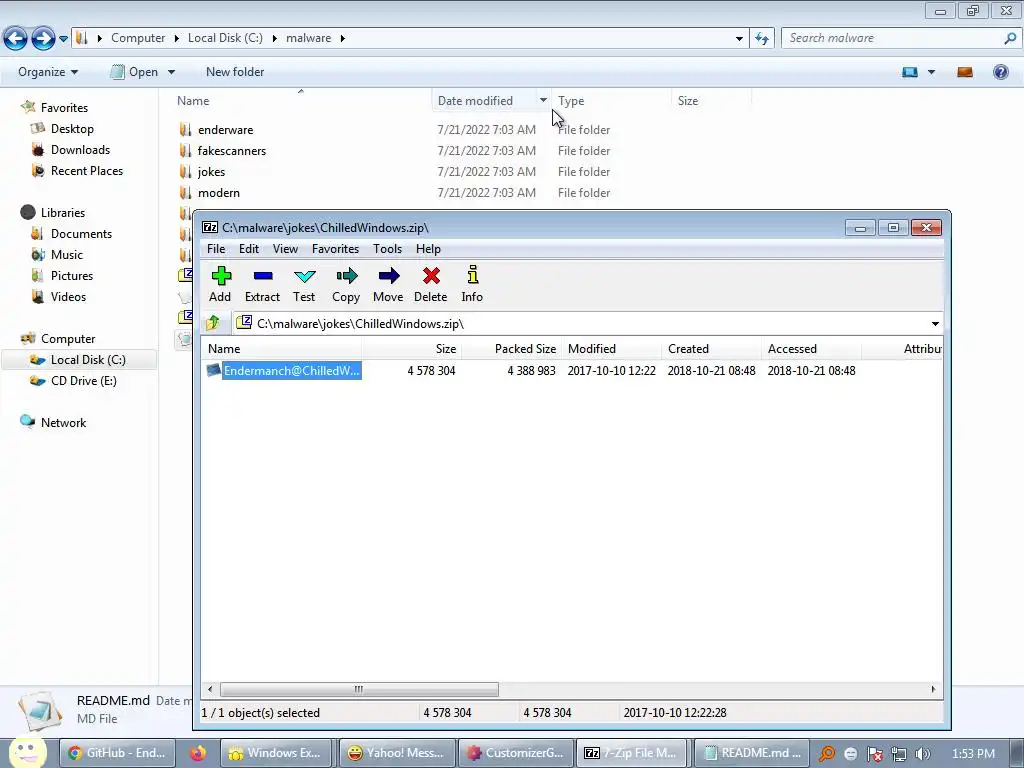Sort Explorer files by Type column

(x=611, y=101)
